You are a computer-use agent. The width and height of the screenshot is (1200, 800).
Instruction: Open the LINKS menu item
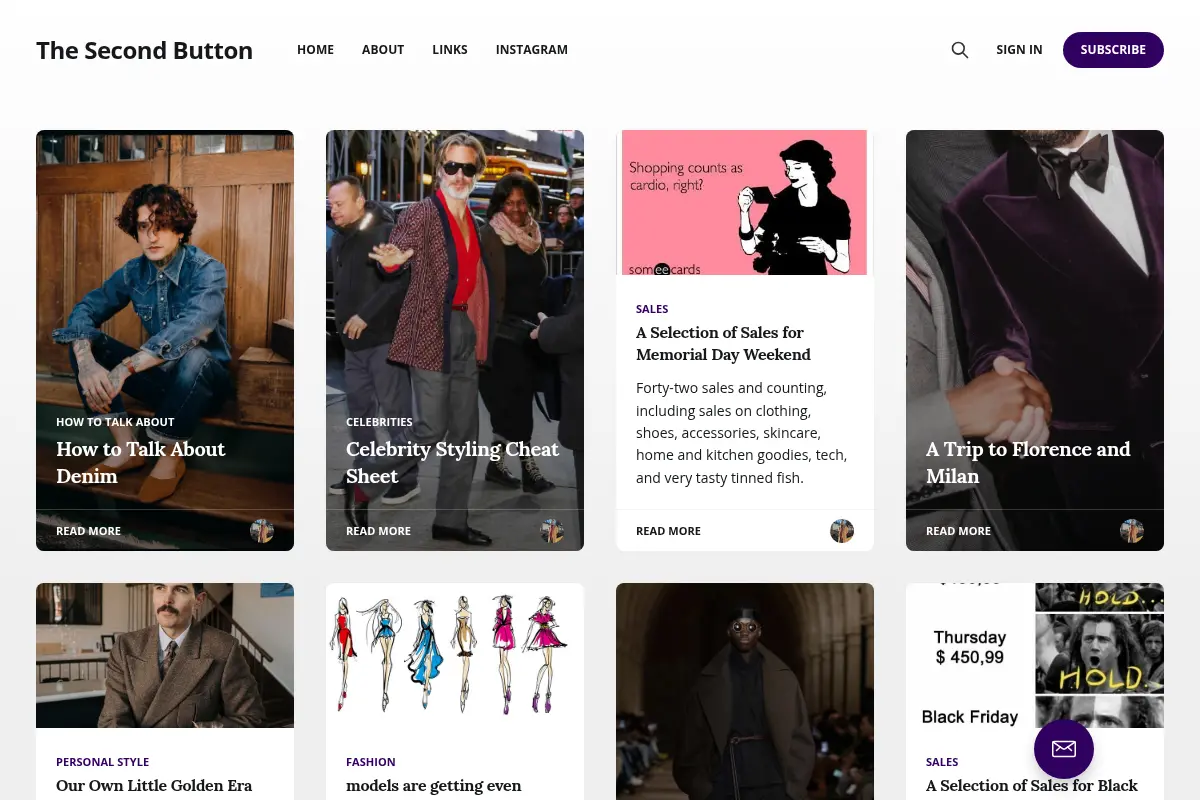[x=450, y=50]
